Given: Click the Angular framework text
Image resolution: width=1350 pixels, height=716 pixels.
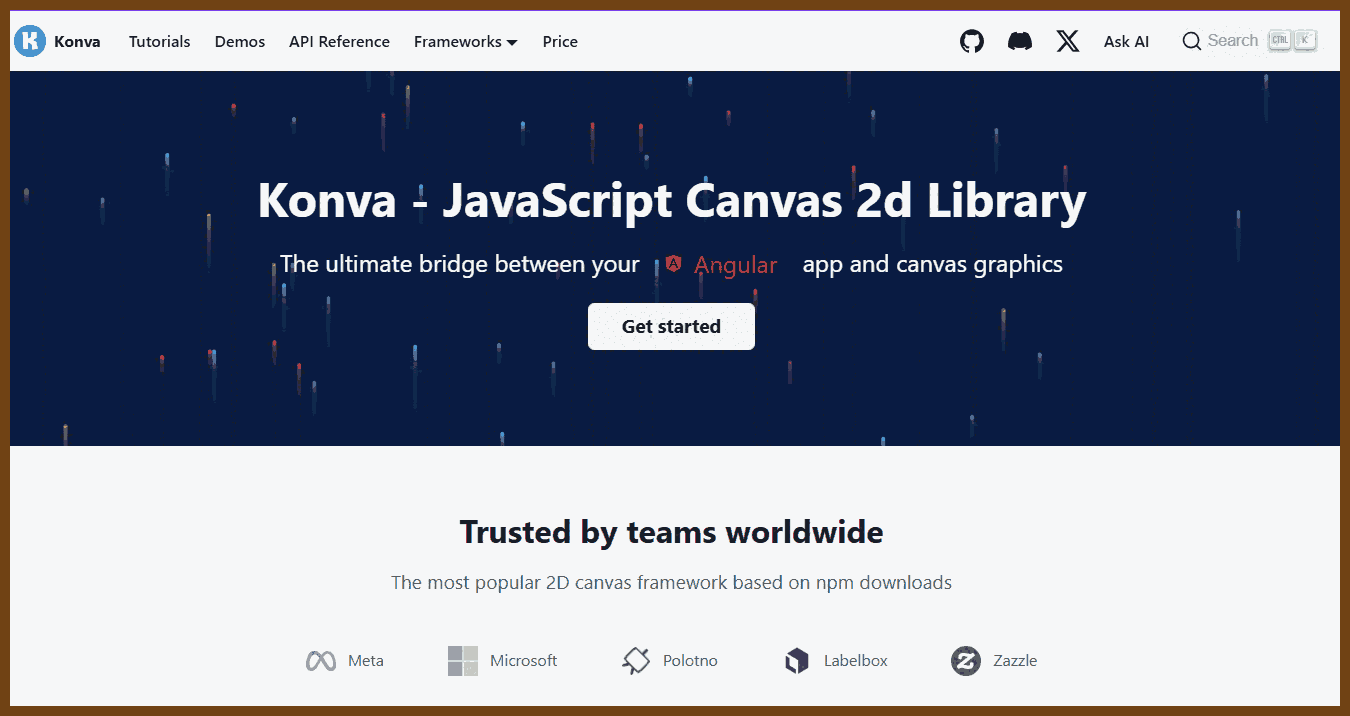Looking at the screenshot, I should click(735, 265).
